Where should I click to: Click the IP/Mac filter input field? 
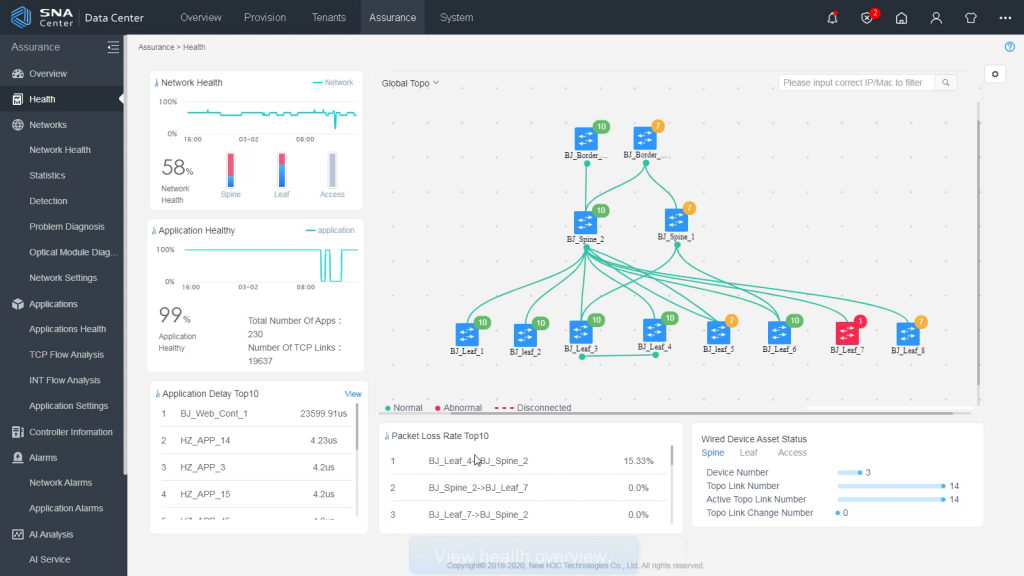856,83
